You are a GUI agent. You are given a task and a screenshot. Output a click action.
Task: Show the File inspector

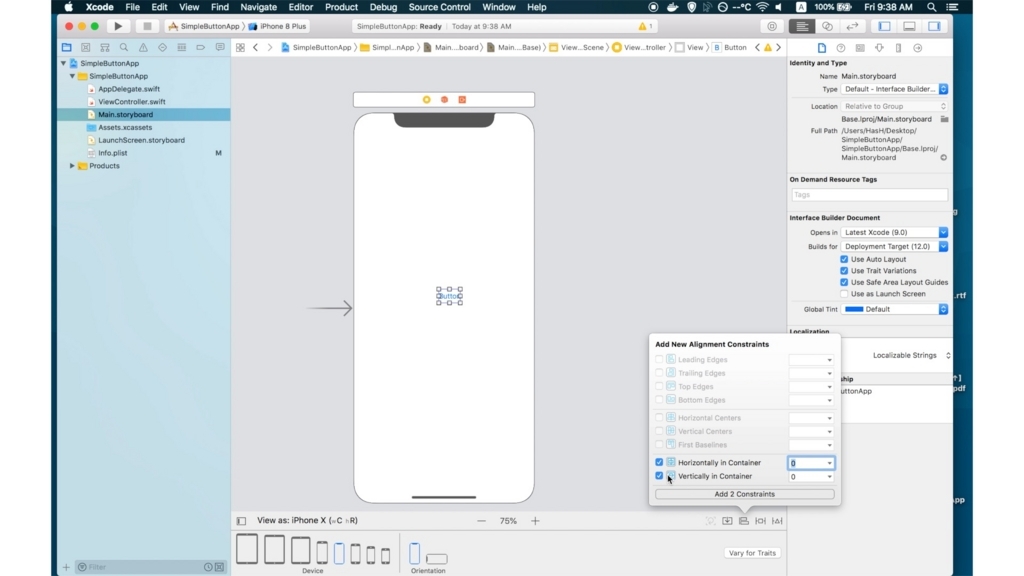(822, 48)
